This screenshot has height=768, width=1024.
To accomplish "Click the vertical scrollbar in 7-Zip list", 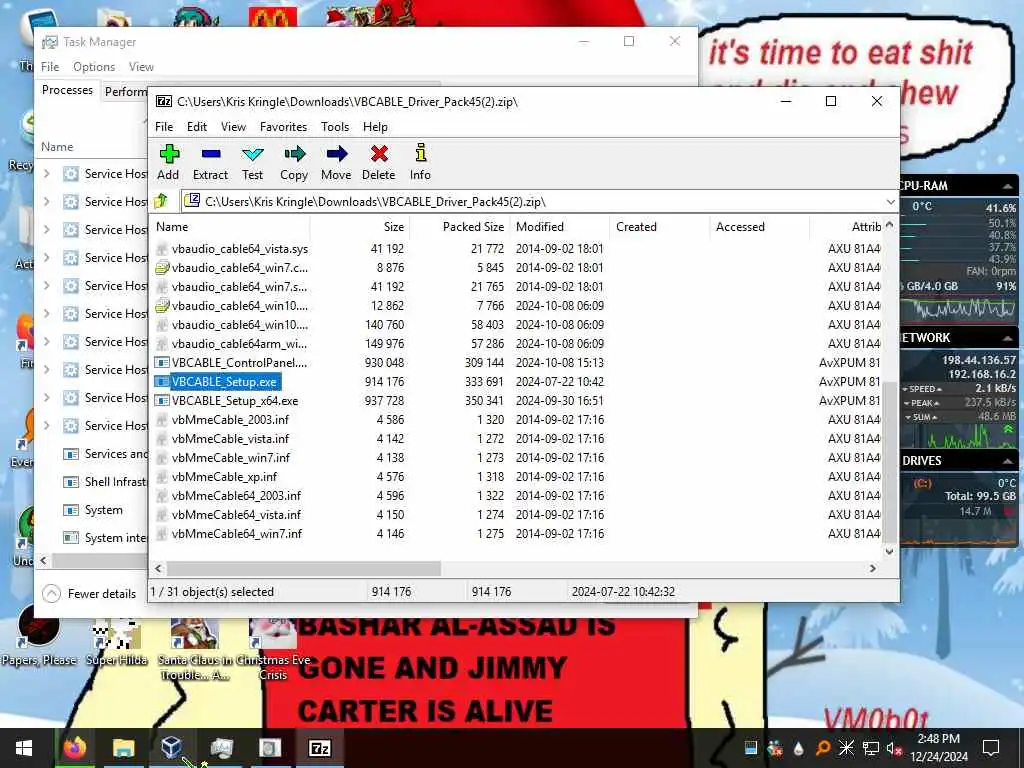I will [889, 460].
